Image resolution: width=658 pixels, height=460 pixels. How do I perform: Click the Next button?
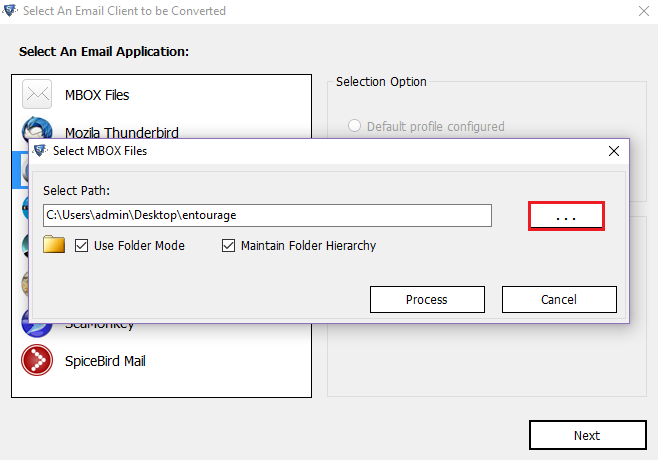pos(588,435)
